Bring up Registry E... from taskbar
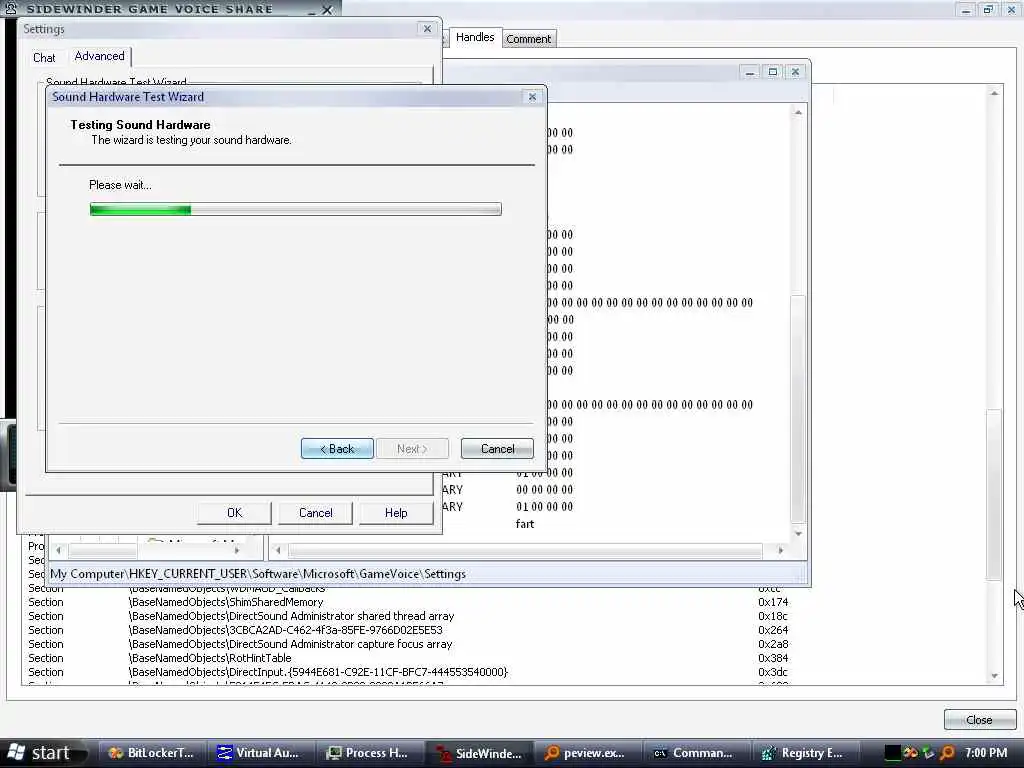1024x768 pixels. point(806,753)
